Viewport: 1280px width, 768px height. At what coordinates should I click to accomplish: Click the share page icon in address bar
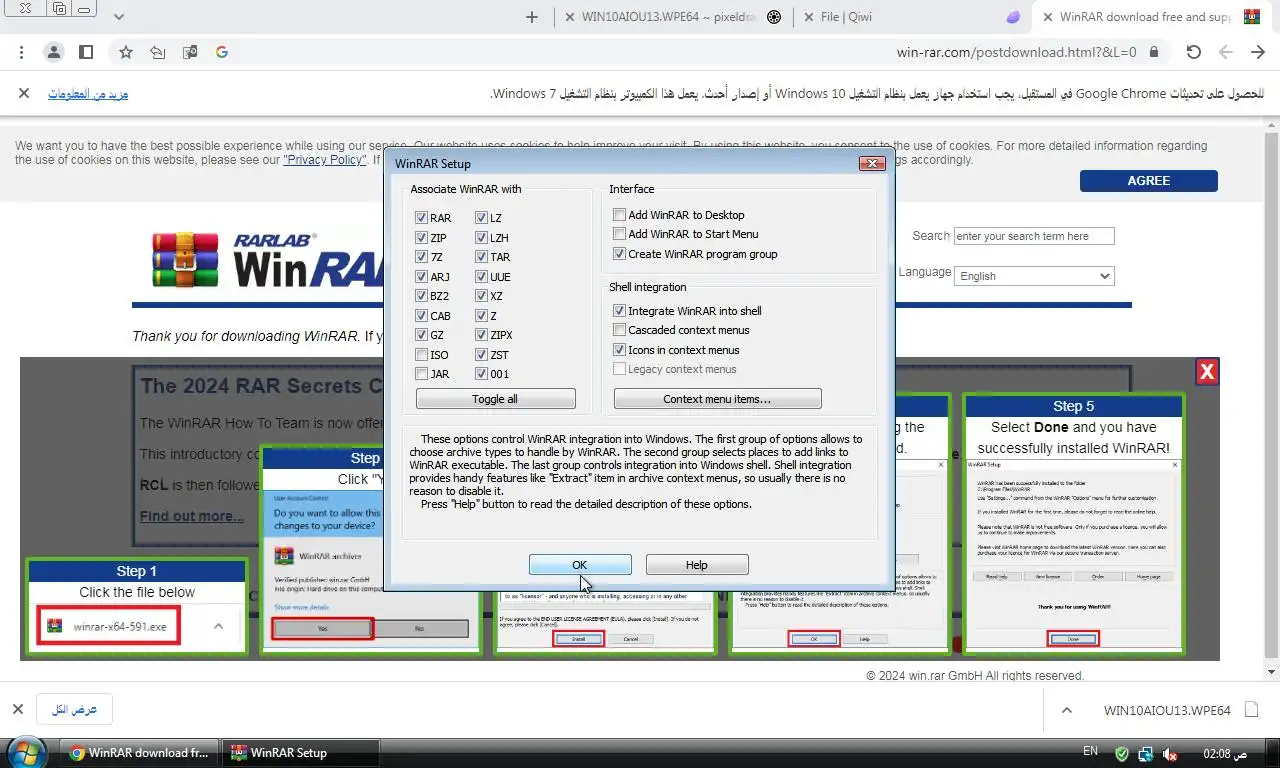pyautogui.click(x=157, y=52)
